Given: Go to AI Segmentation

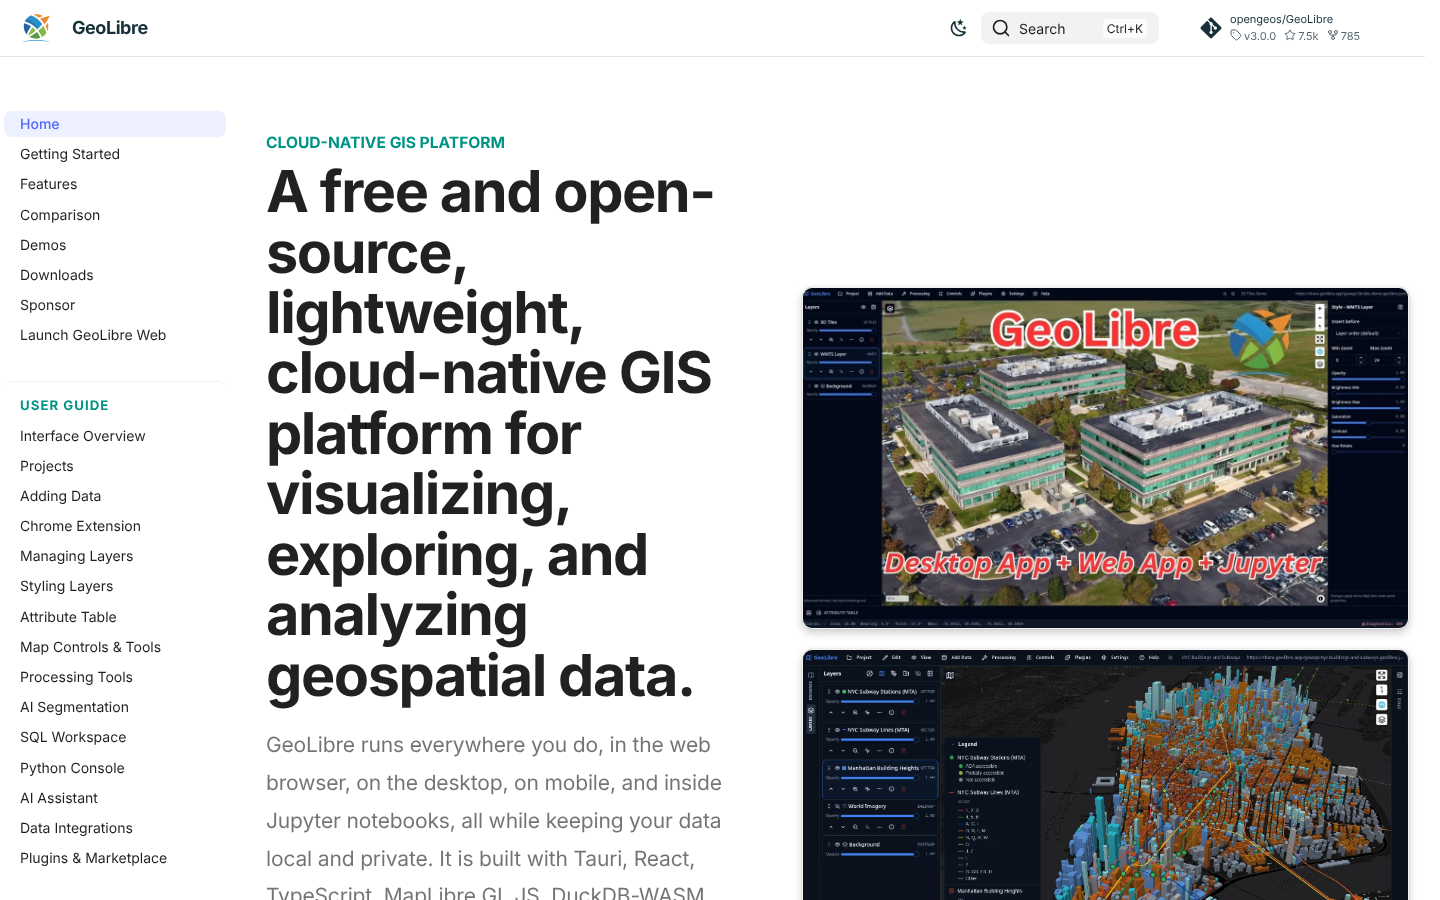Looking at the screenshot, I should 75,707.
